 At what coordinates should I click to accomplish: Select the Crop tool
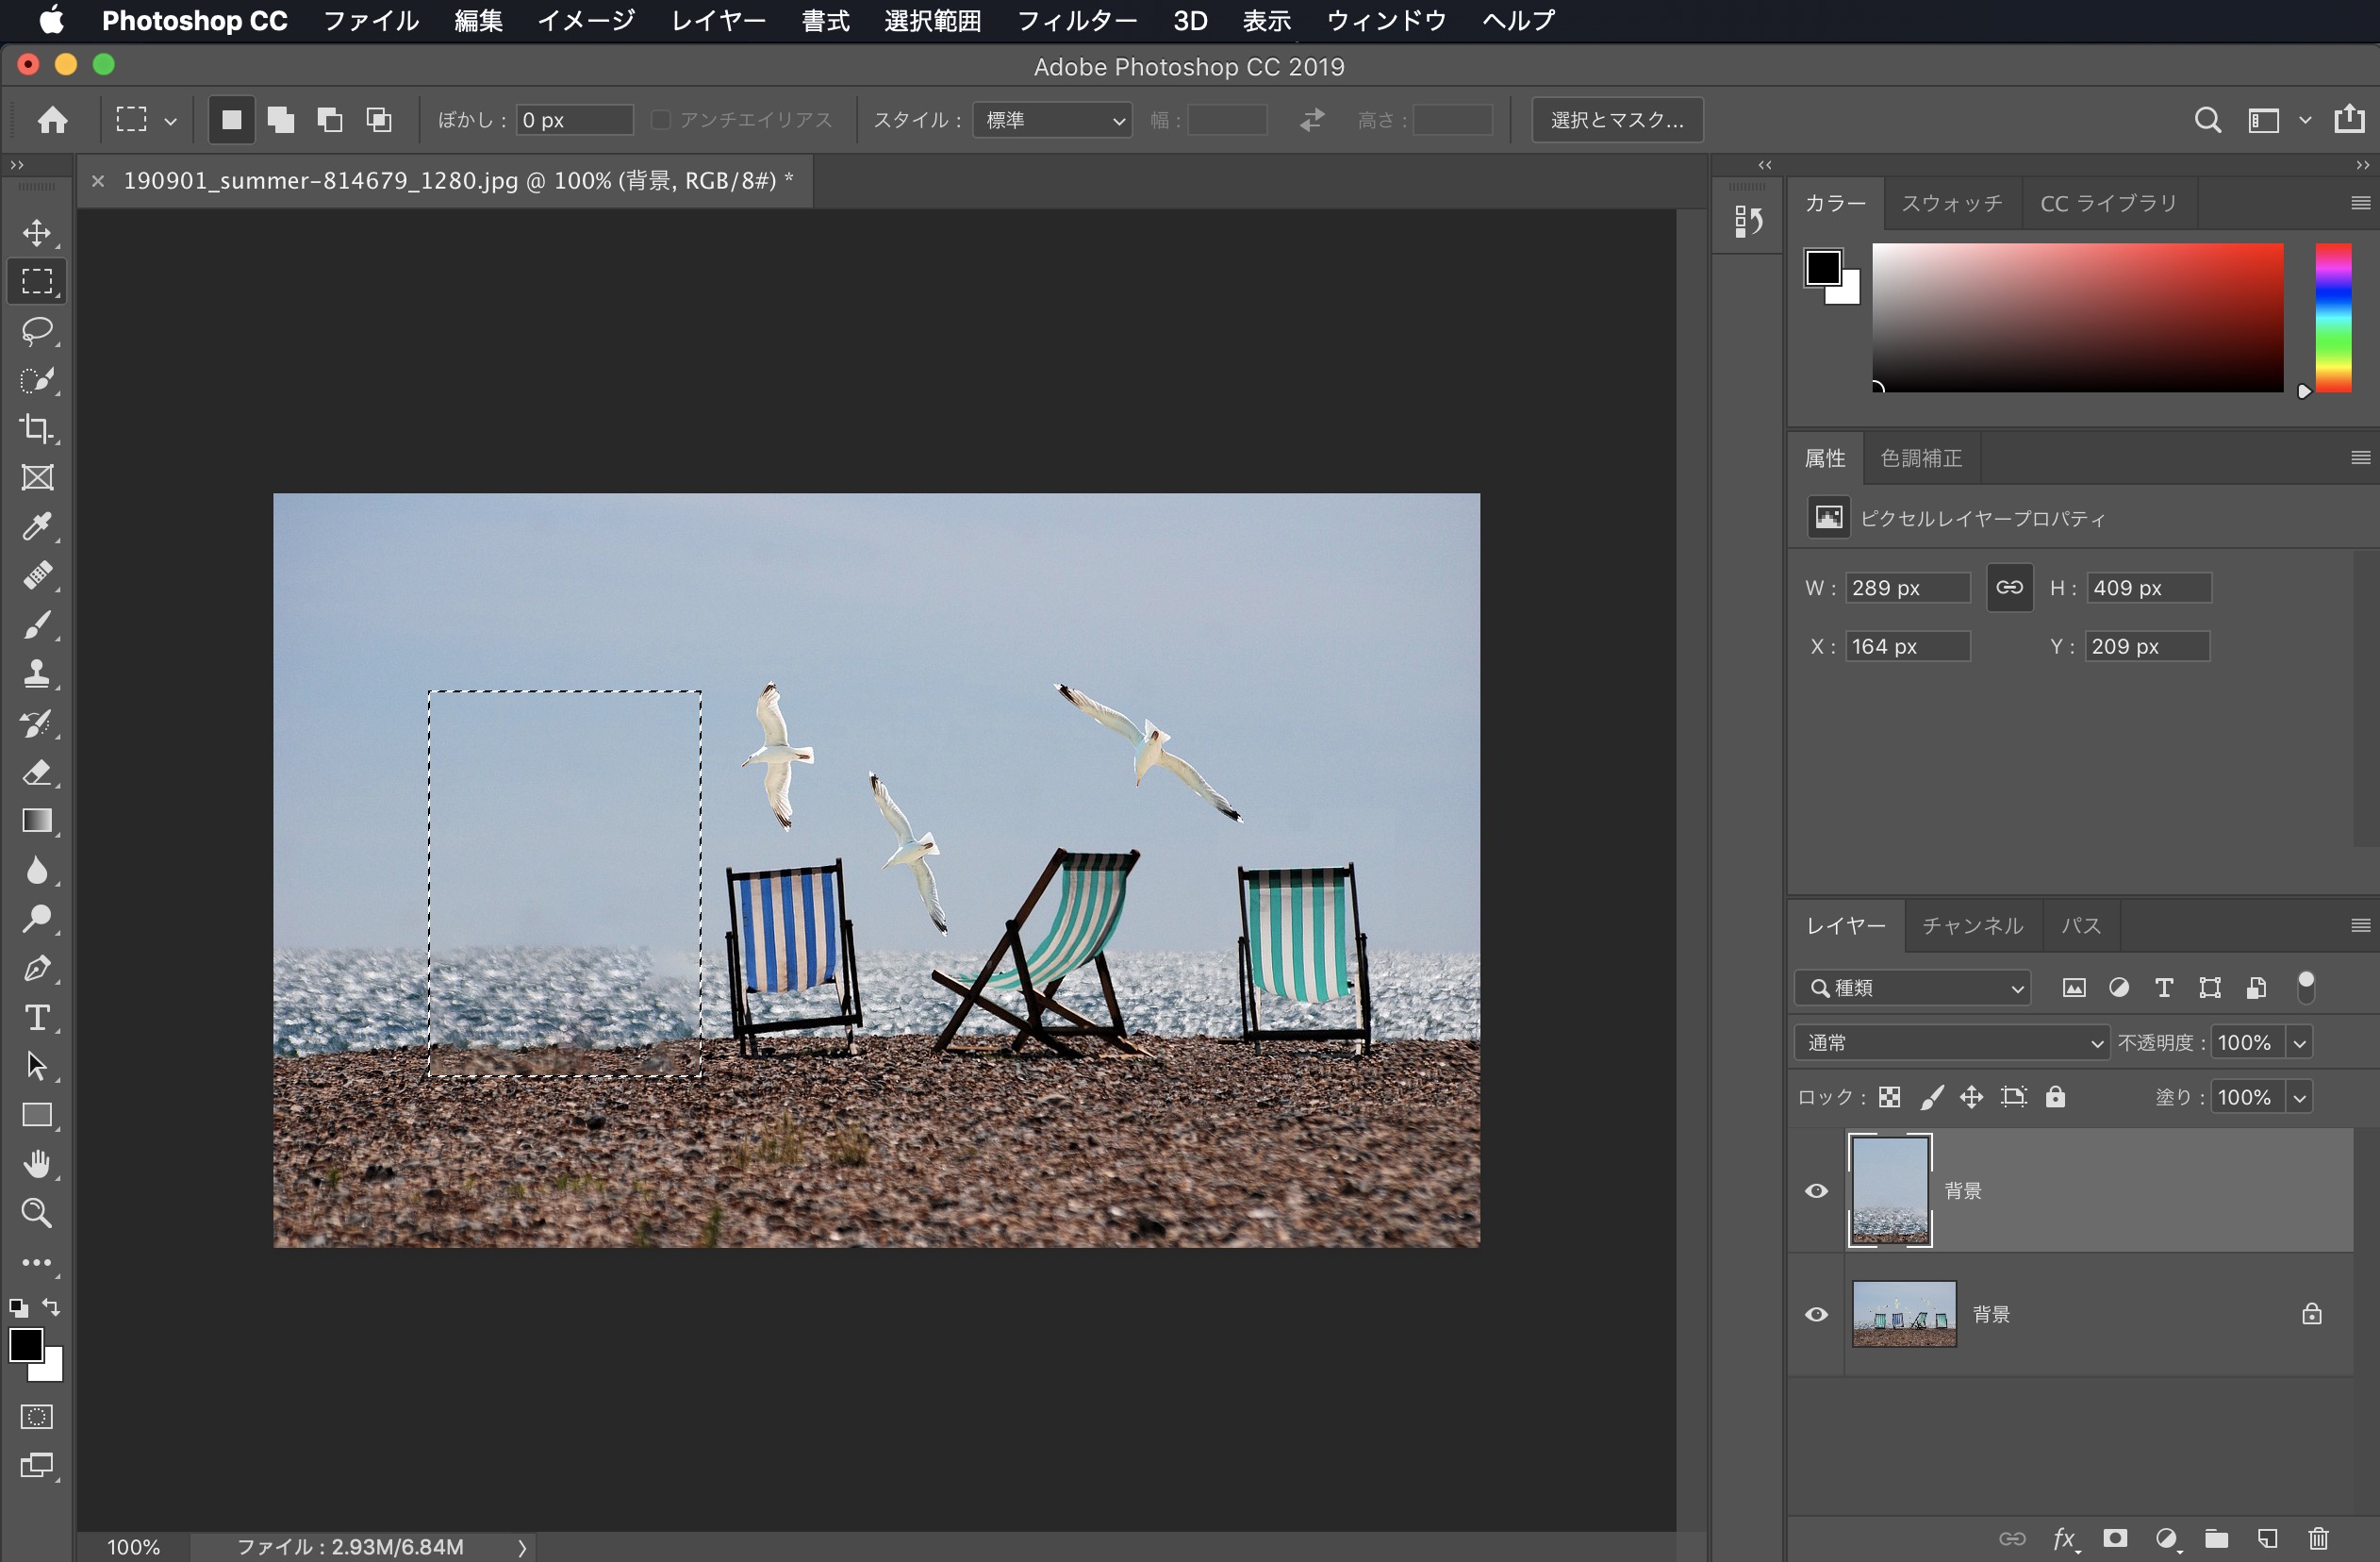coord(37,428)
